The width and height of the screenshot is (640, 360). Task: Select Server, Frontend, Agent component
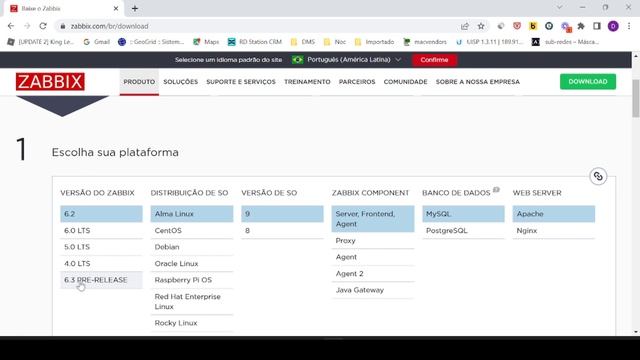point(373,219)
